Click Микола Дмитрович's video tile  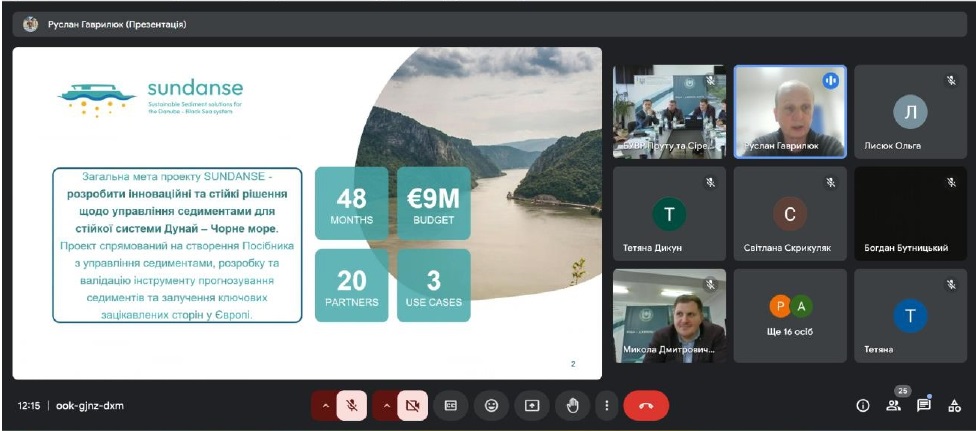pos(669,315)
